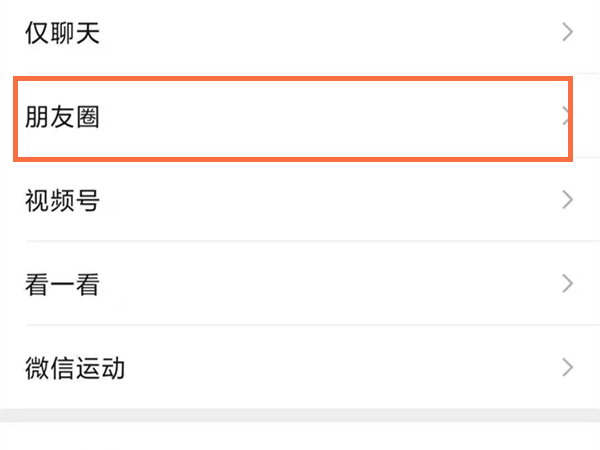600x450 pixels.
Task: Click the orange highlighted box around 朋友圈
Action: click(292, 80)
